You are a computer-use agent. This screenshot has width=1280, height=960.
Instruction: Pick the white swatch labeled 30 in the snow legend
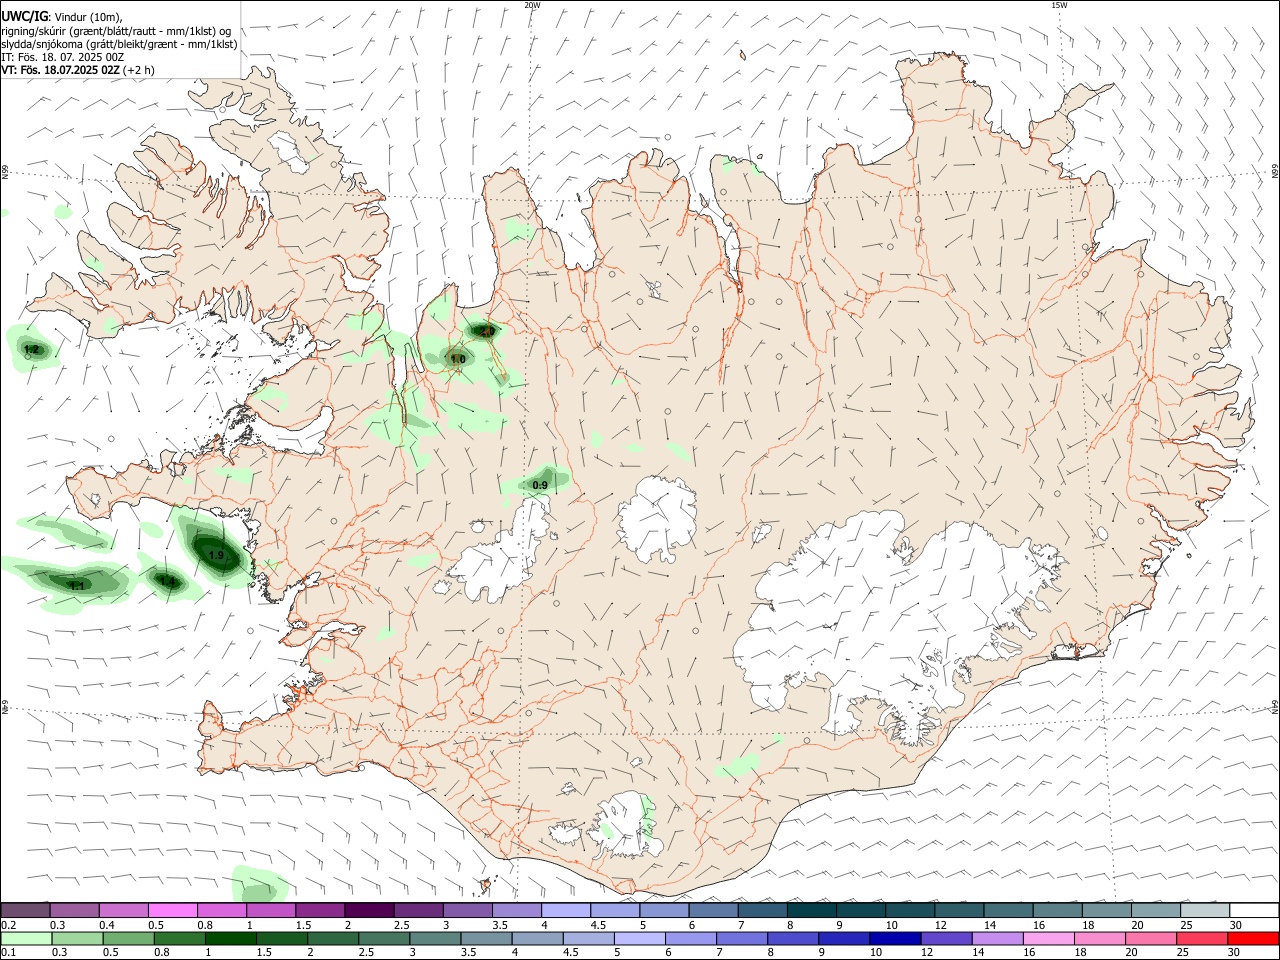pyautogui.click(x=1254, y=910)
